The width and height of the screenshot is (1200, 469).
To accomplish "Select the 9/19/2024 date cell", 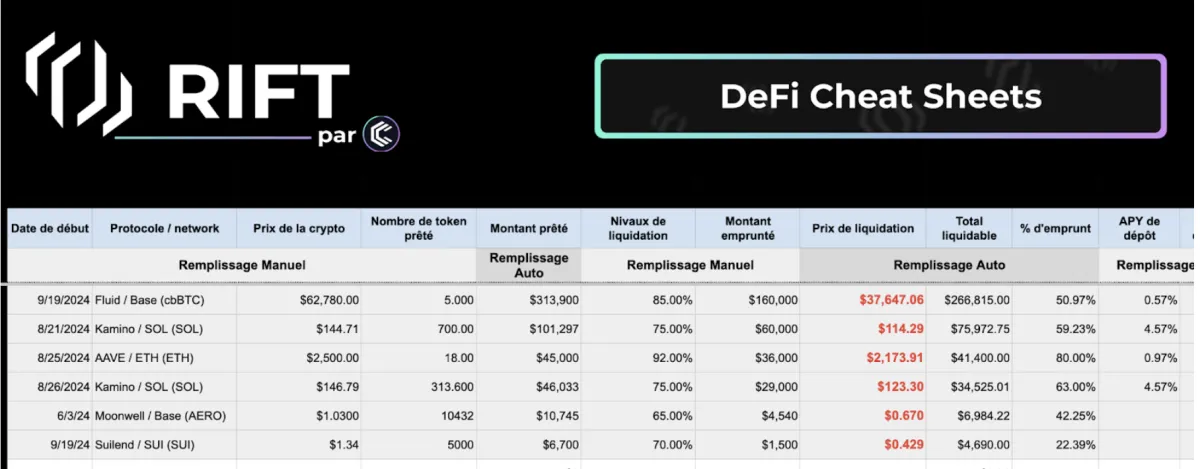I will click(49, 300).
